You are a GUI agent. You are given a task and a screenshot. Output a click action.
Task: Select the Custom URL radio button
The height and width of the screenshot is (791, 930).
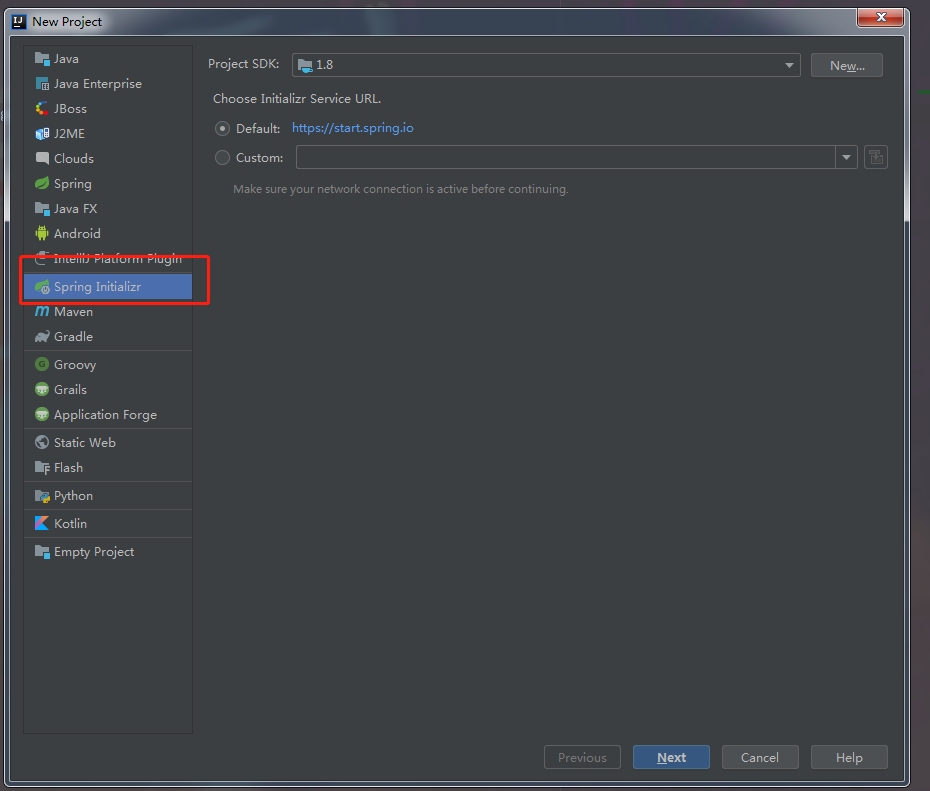click(x=222, y=157)
